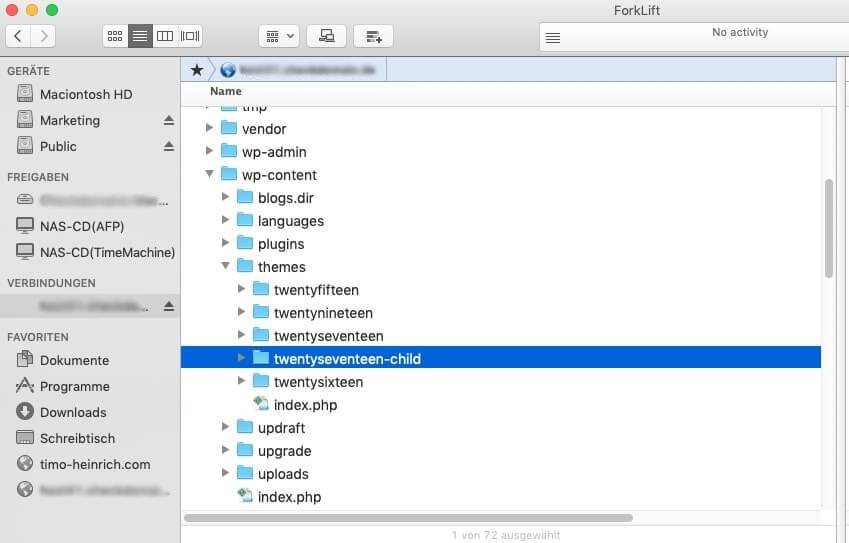Switch to icon view mode
Viewport: 849px width, 543px height.
click(115, 36)
